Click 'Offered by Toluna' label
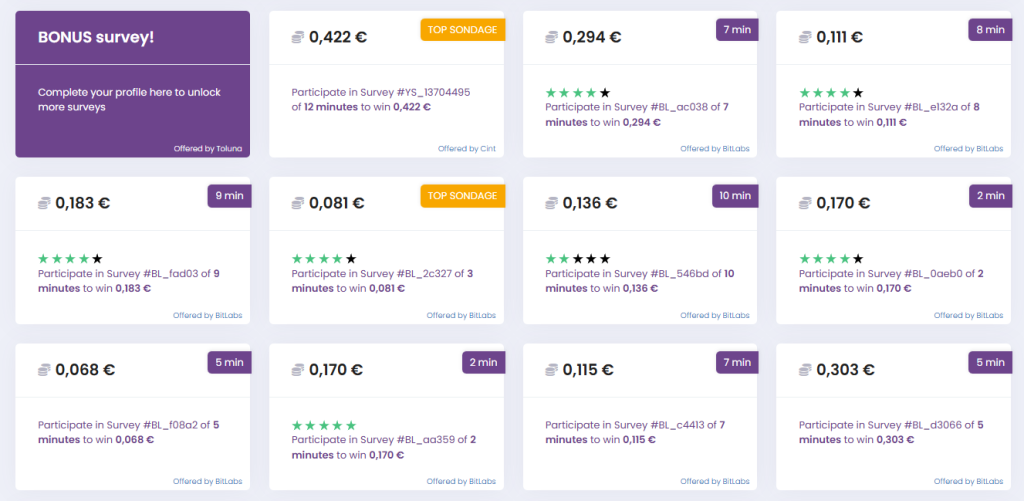 [207, 149]
